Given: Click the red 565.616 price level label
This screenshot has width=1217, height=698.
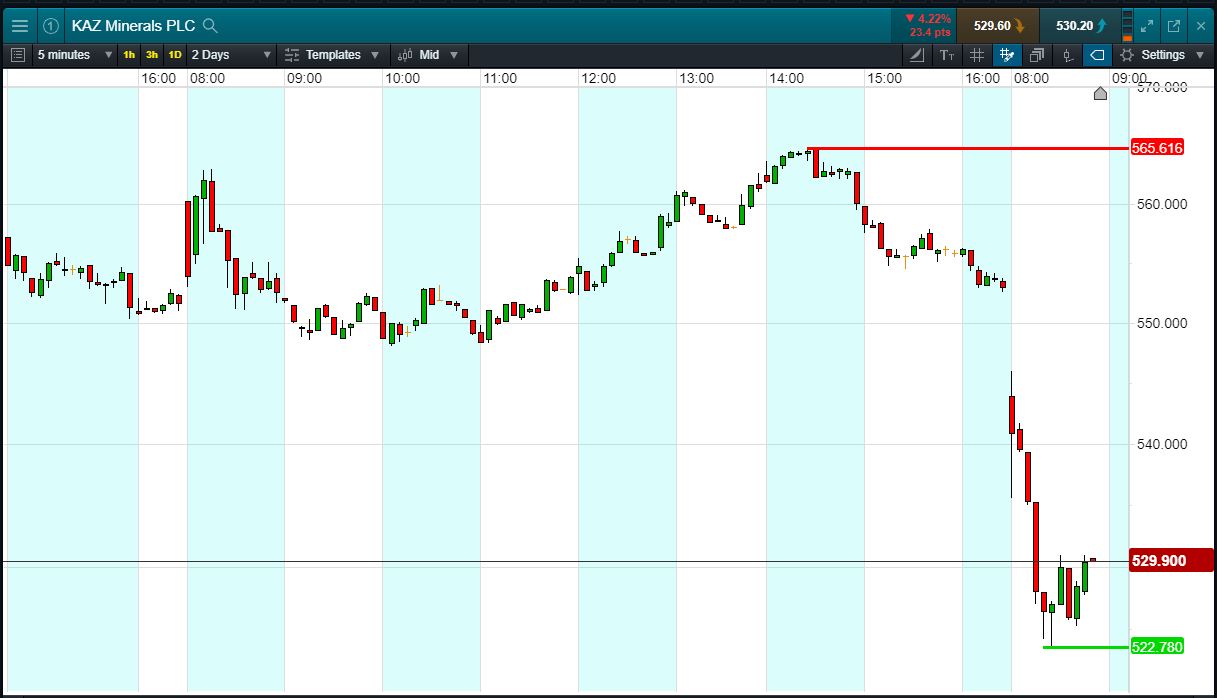Looking at the screenshot, I should coord(1157,148).
